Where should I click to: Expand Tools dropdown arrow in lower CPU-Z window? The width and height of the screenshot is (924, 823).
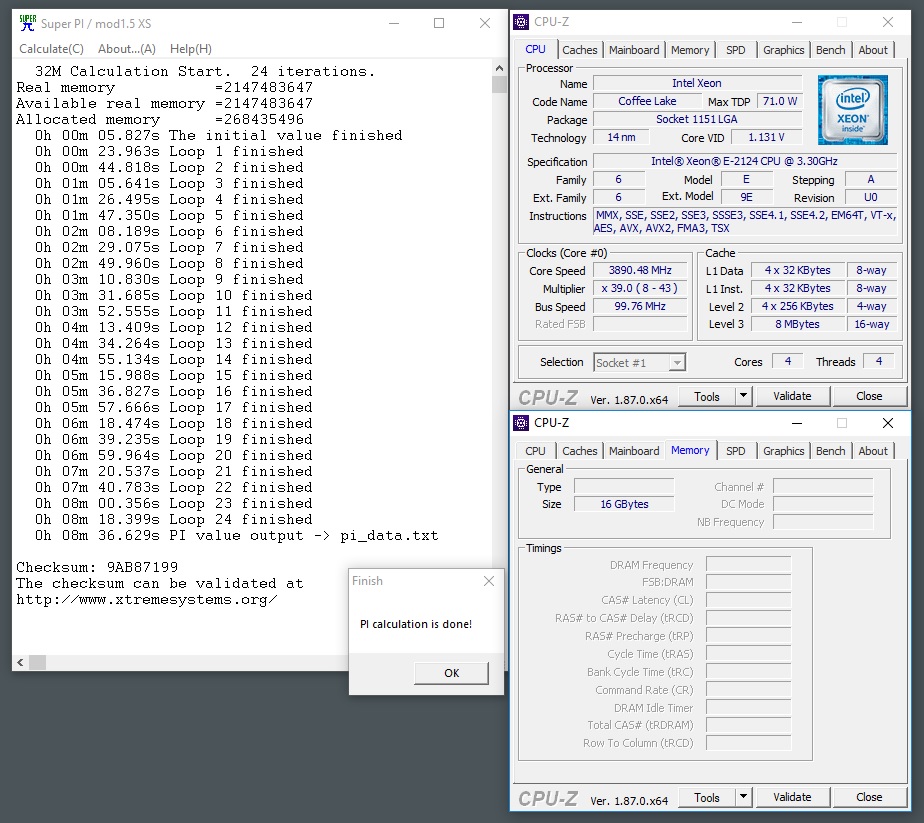coord(743,798)
